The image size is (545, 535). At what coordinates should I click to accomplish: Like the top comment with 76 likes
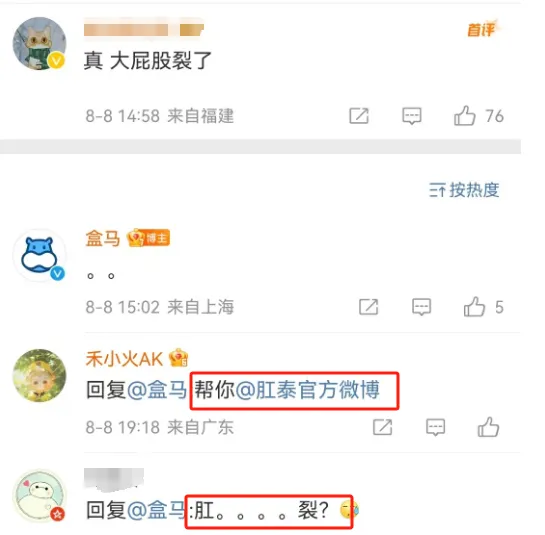click(x=465, y=116)
